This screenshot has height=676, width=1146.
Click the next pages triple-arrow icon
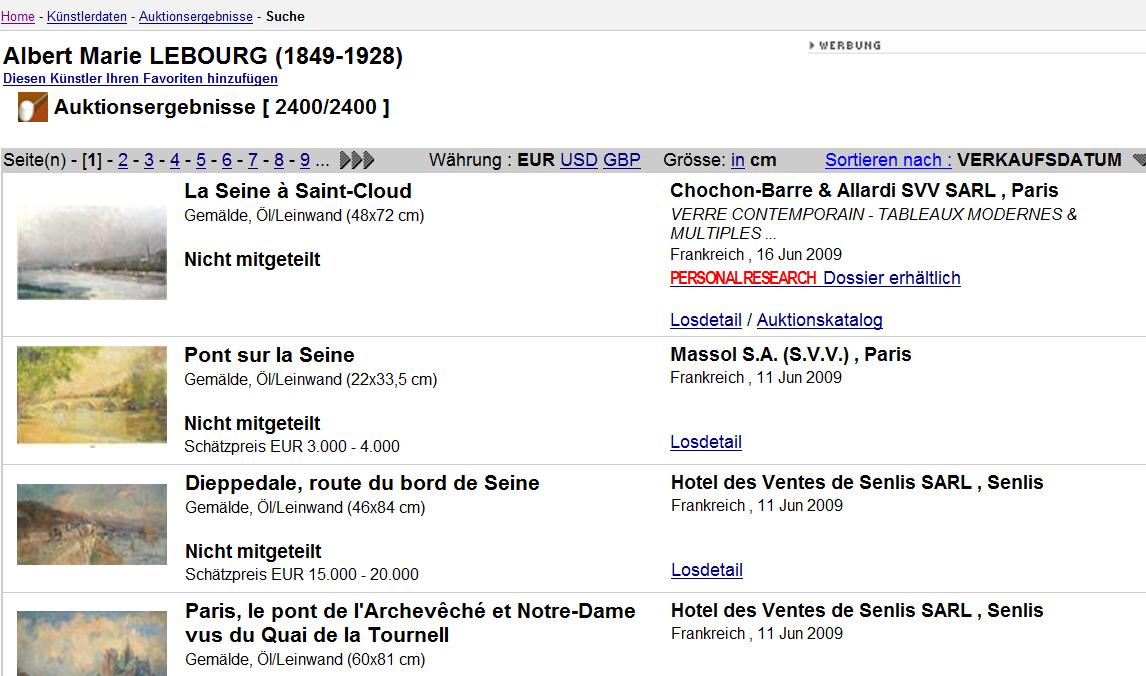coord(357,160)
